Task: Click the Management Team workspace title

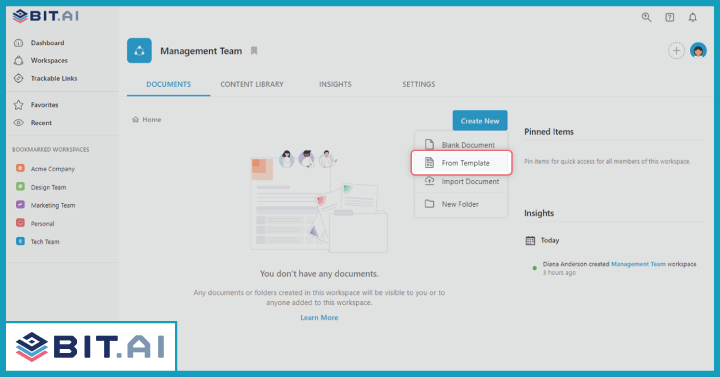Action: tap(201, 51)
